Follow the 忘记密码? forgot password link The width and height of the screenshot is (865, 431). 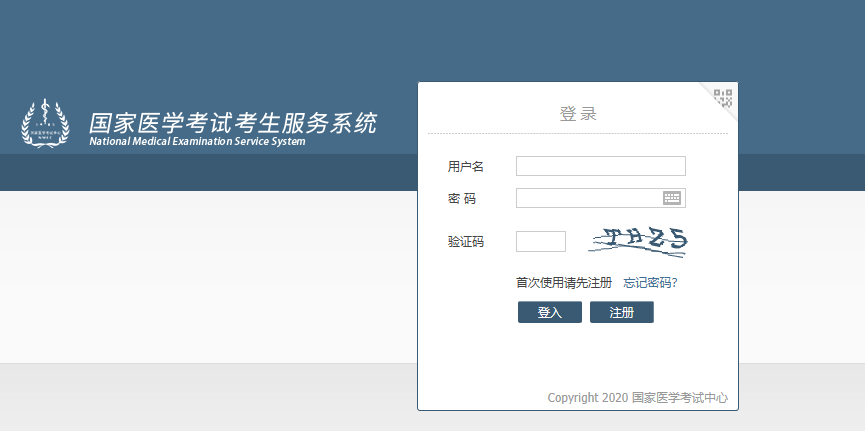pos(650,283)
